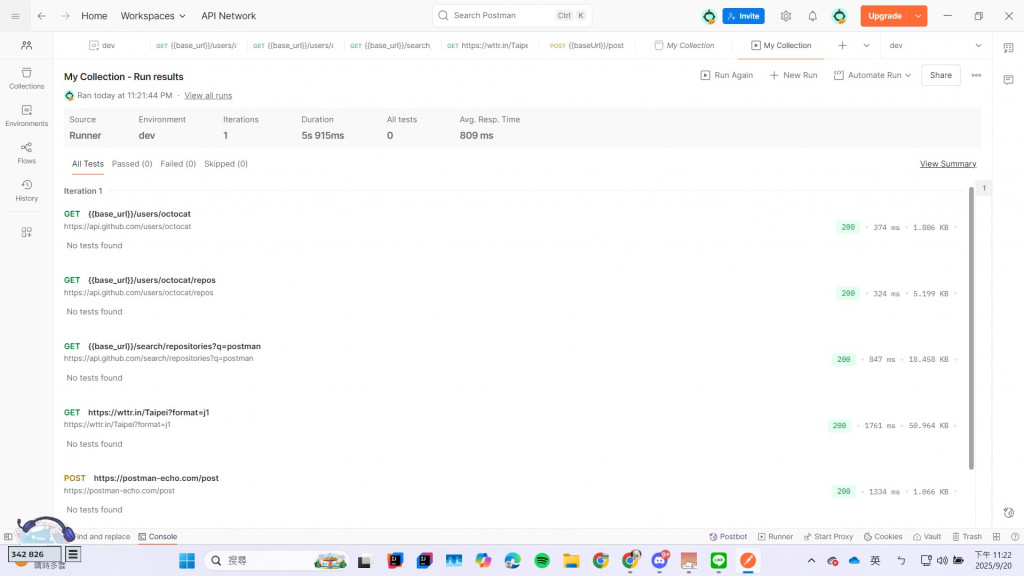Open the more actions ellipsis menu
Viewport: 1024px width, 576px height.
tap(976, 75)
